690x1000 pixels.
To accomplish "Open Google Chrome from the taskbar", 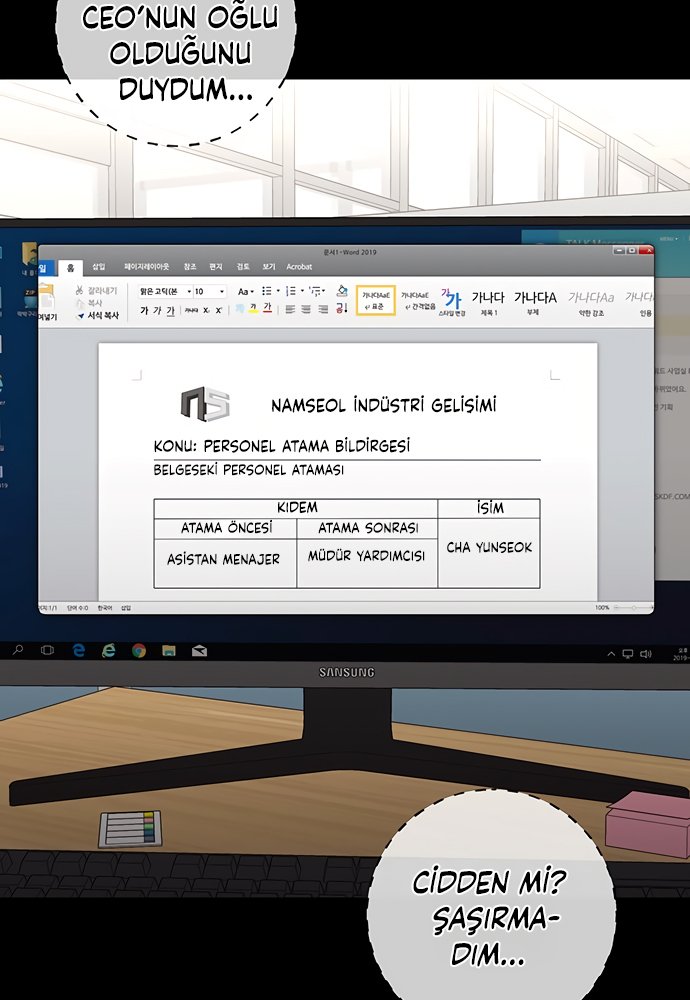I will 139,651.
